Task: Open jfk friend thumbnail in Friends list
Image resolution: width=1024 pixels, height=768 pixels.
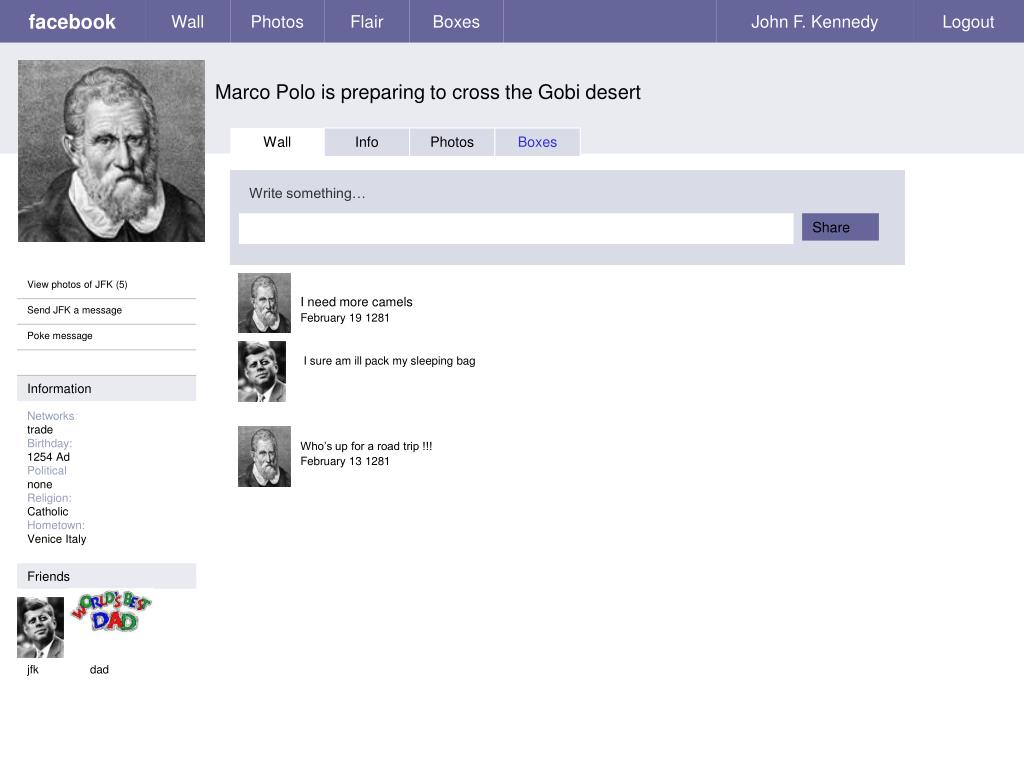Action: pos(40,627)
